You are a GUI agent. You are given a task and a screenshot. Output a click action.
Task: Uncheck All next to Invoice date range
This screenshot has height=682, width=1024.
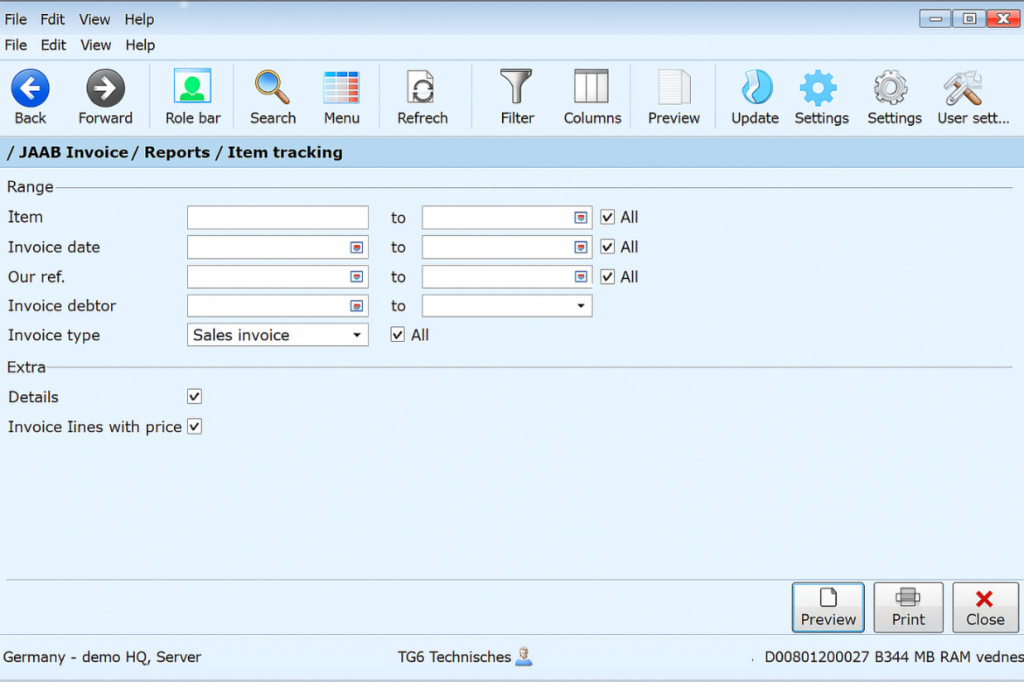pos(607,246)
